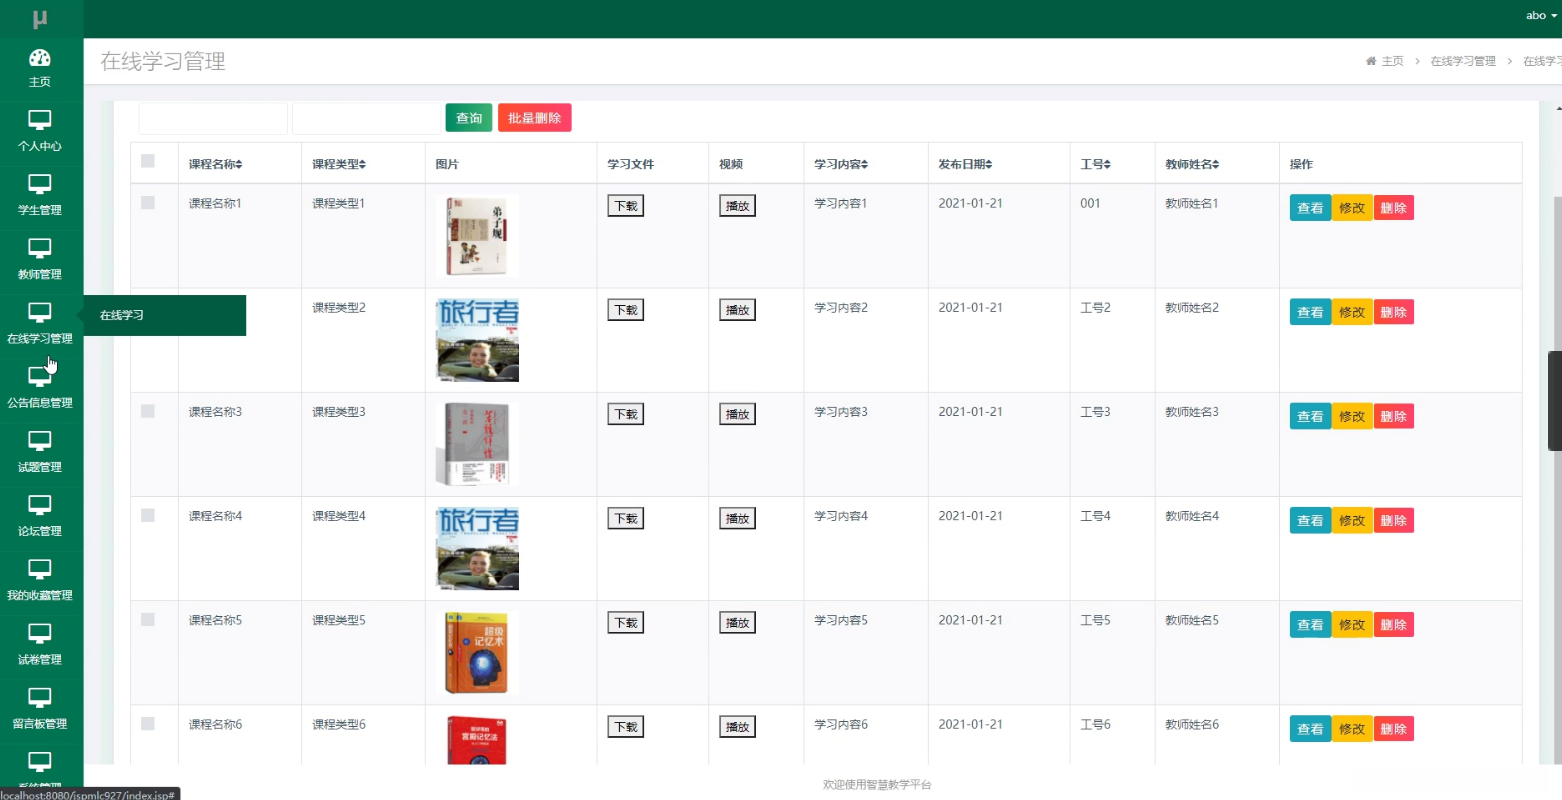
Task: Open the book thumbnail for 课程名称3
Action: [x=478, y=444]
